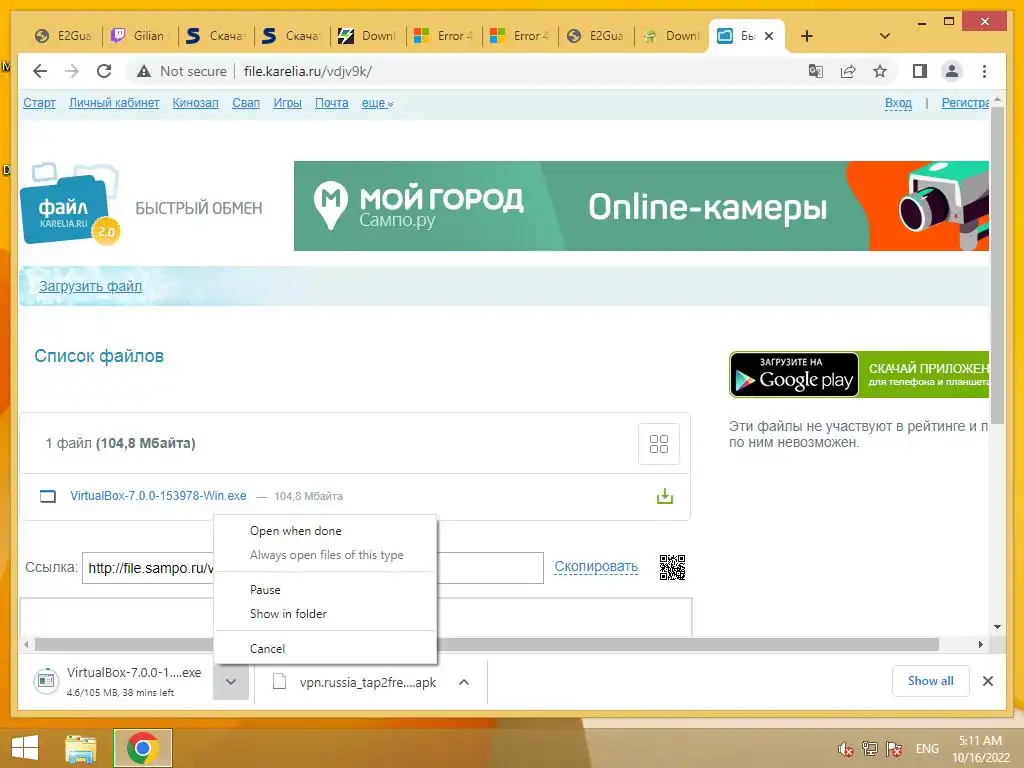1024x768 pixels.
Task: Click the Скопировать copy link
Action: click(x=596, y=567)
